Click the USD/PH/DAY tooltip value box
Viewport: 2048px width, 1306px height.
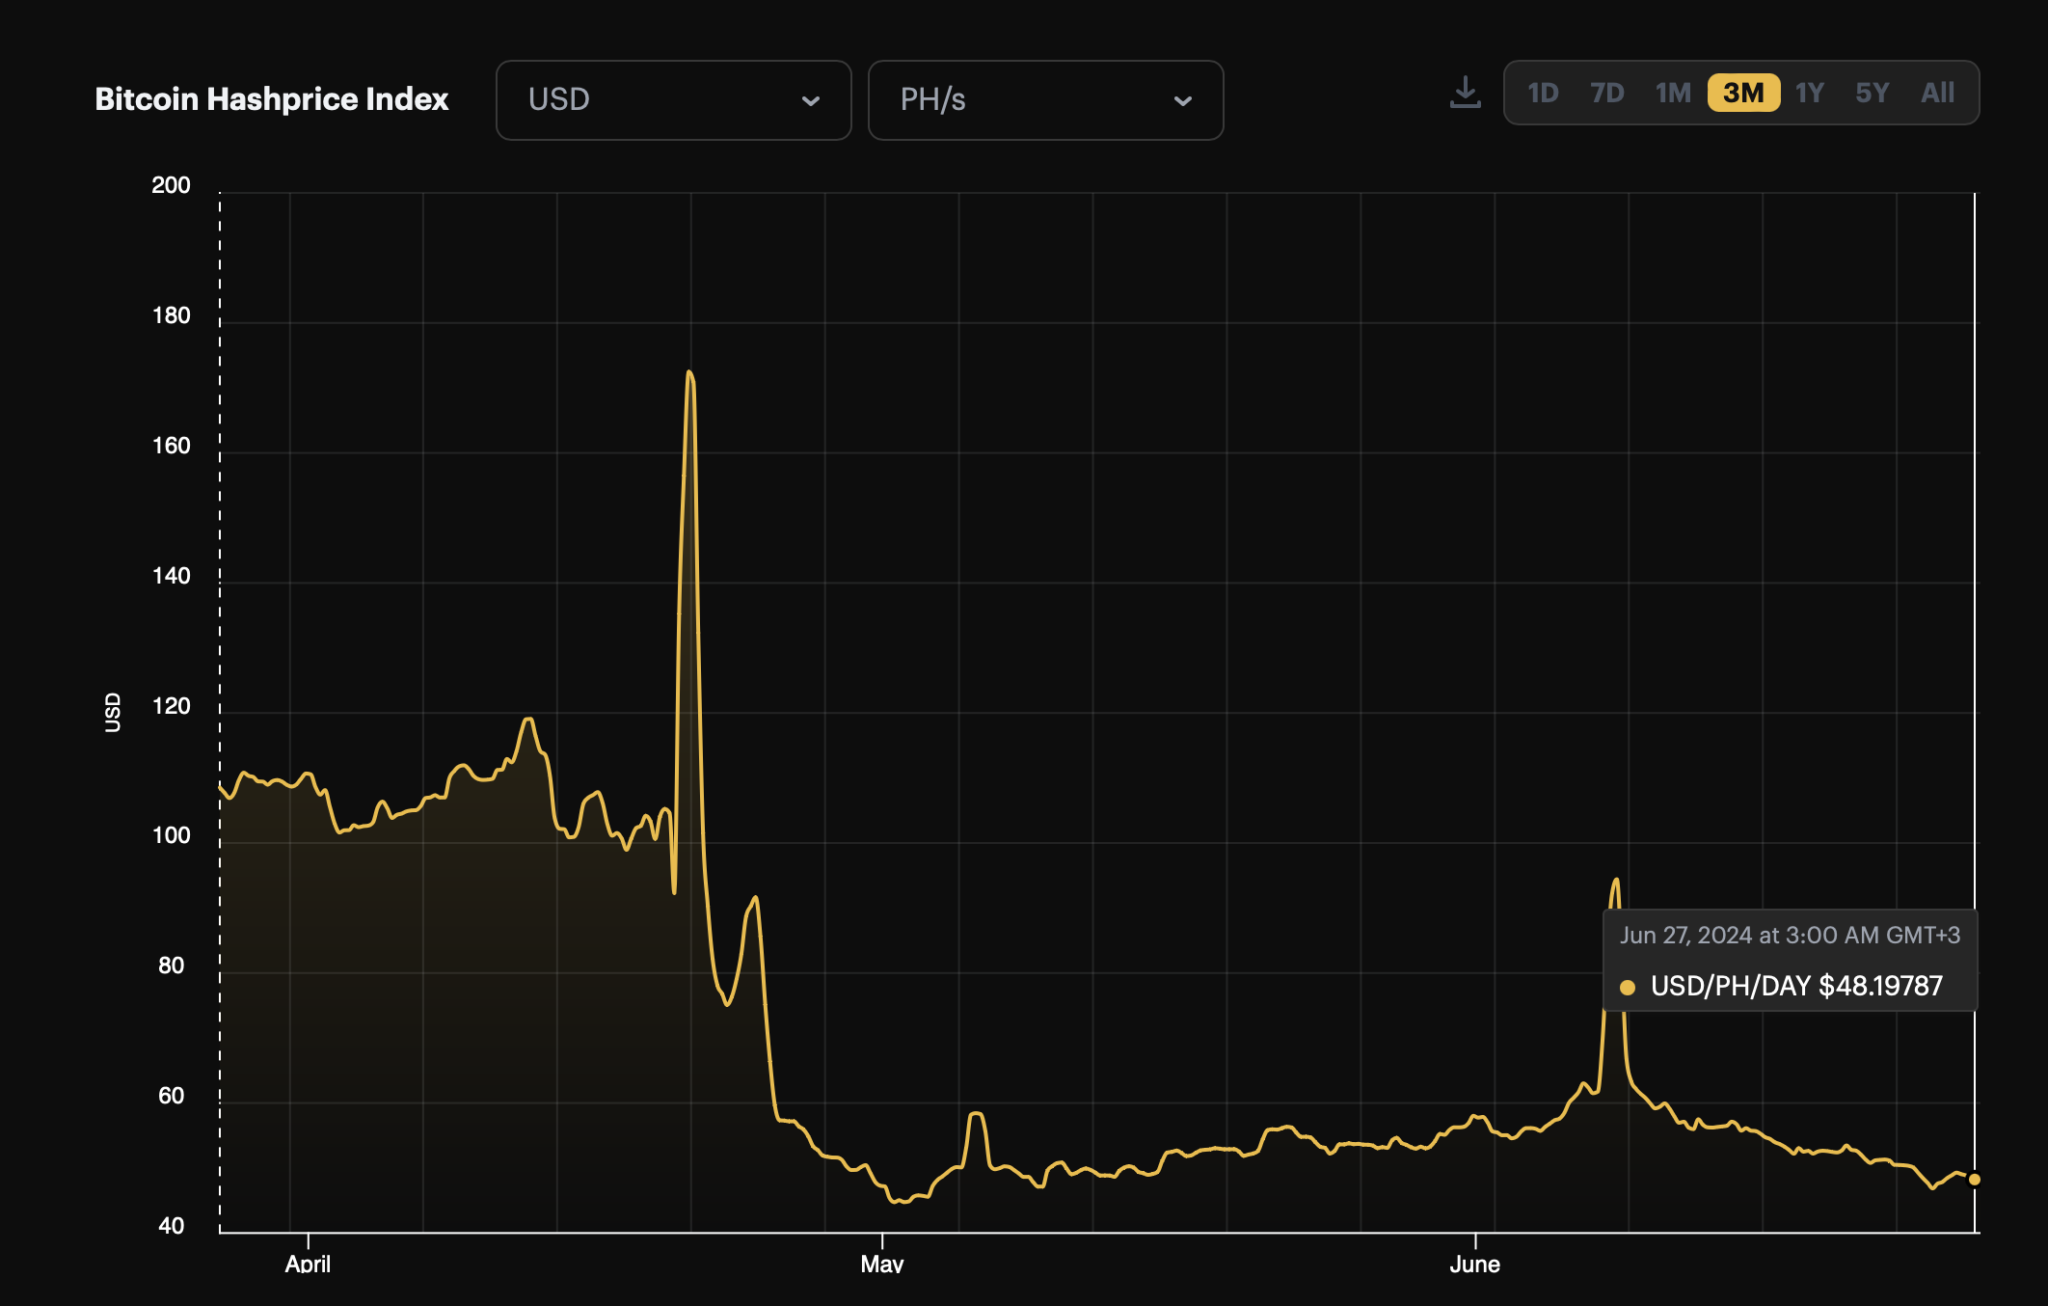1790,961
